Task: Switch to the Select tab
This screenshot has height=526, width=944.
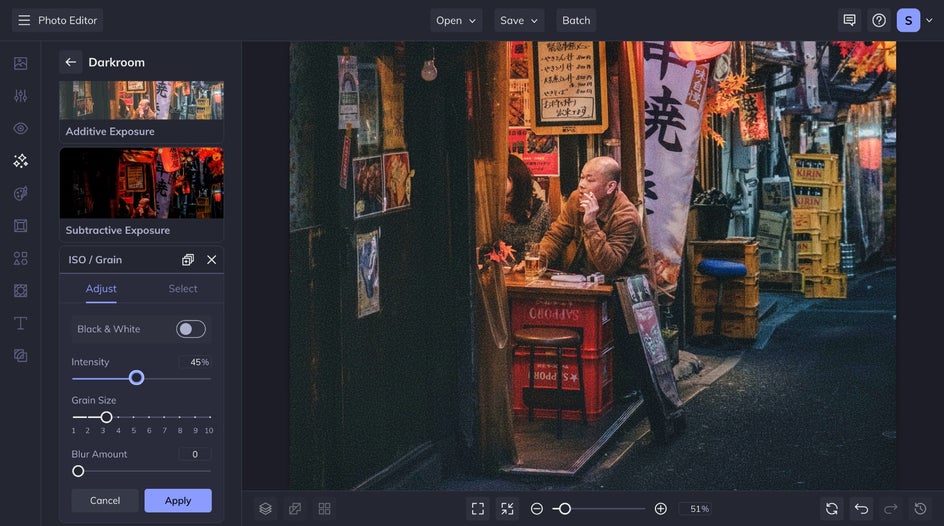Action: click(183, 289)
